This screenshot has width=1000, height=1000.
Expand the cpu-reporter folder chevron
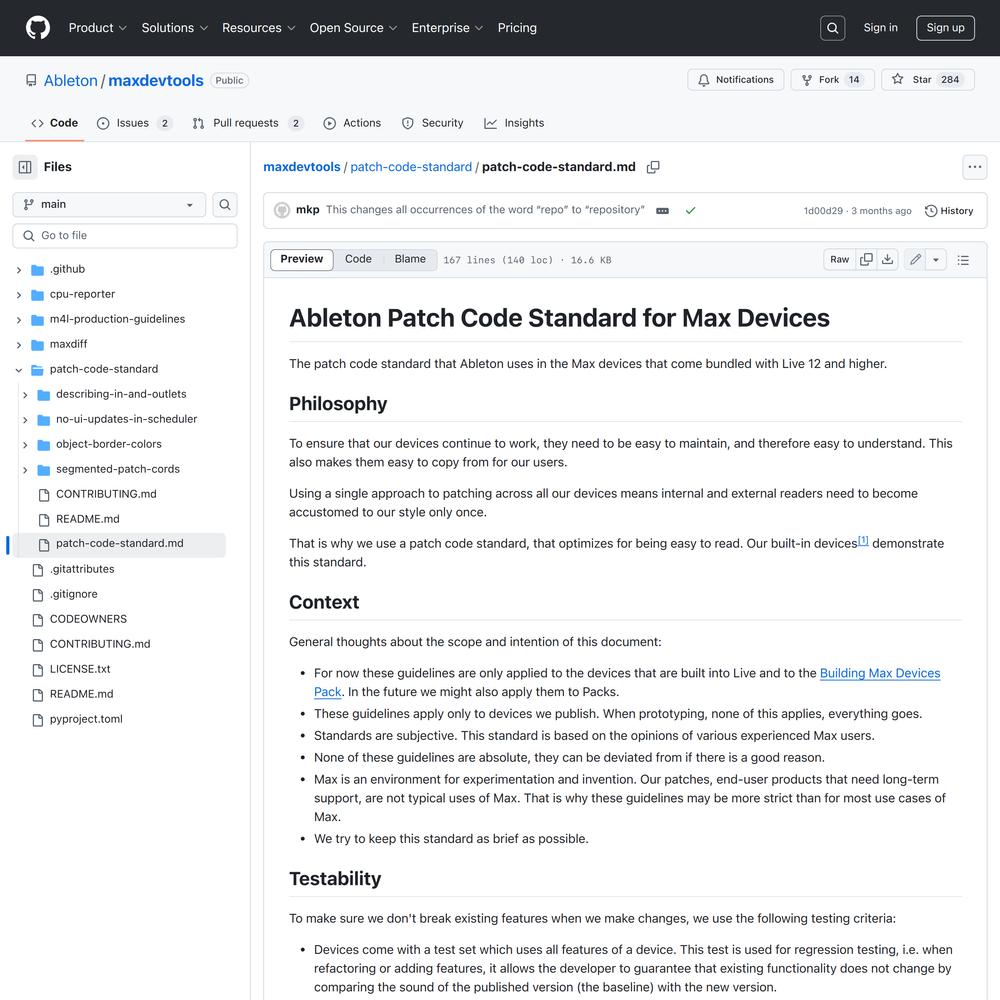(19, 295)
